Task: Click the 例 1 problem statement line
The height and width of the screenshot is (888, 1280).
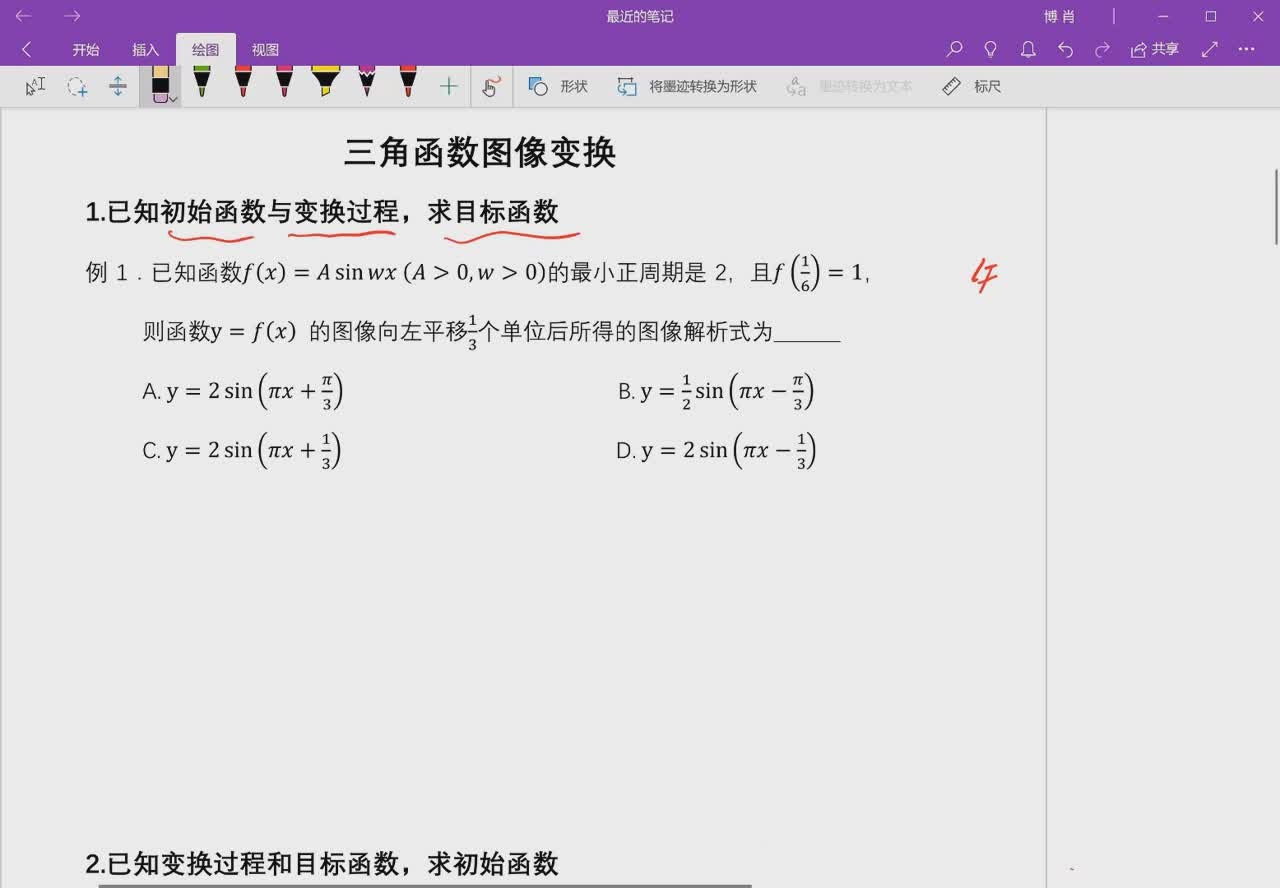Action: pos(478,272)
